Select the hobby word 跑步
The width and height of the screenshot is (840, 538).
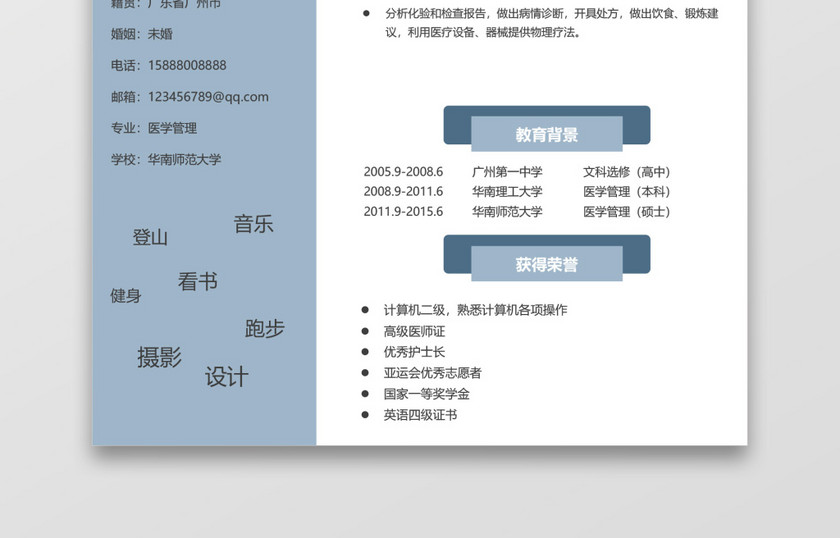point(265,328)
